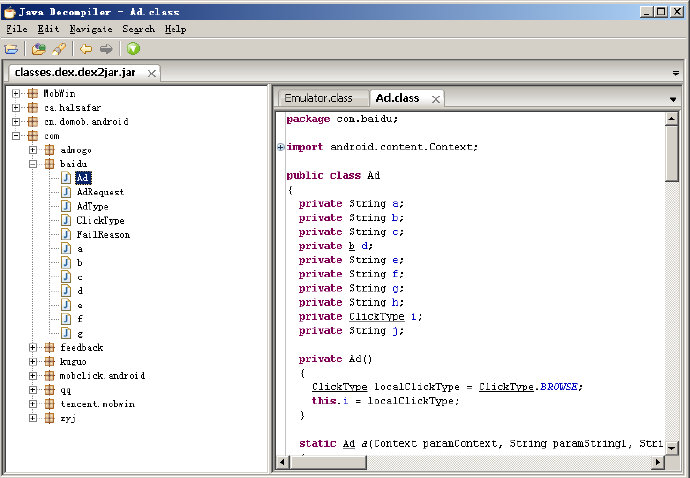Click the baidu package icon
The width and height of the screenshot is (690, 478).
(50, 164)
